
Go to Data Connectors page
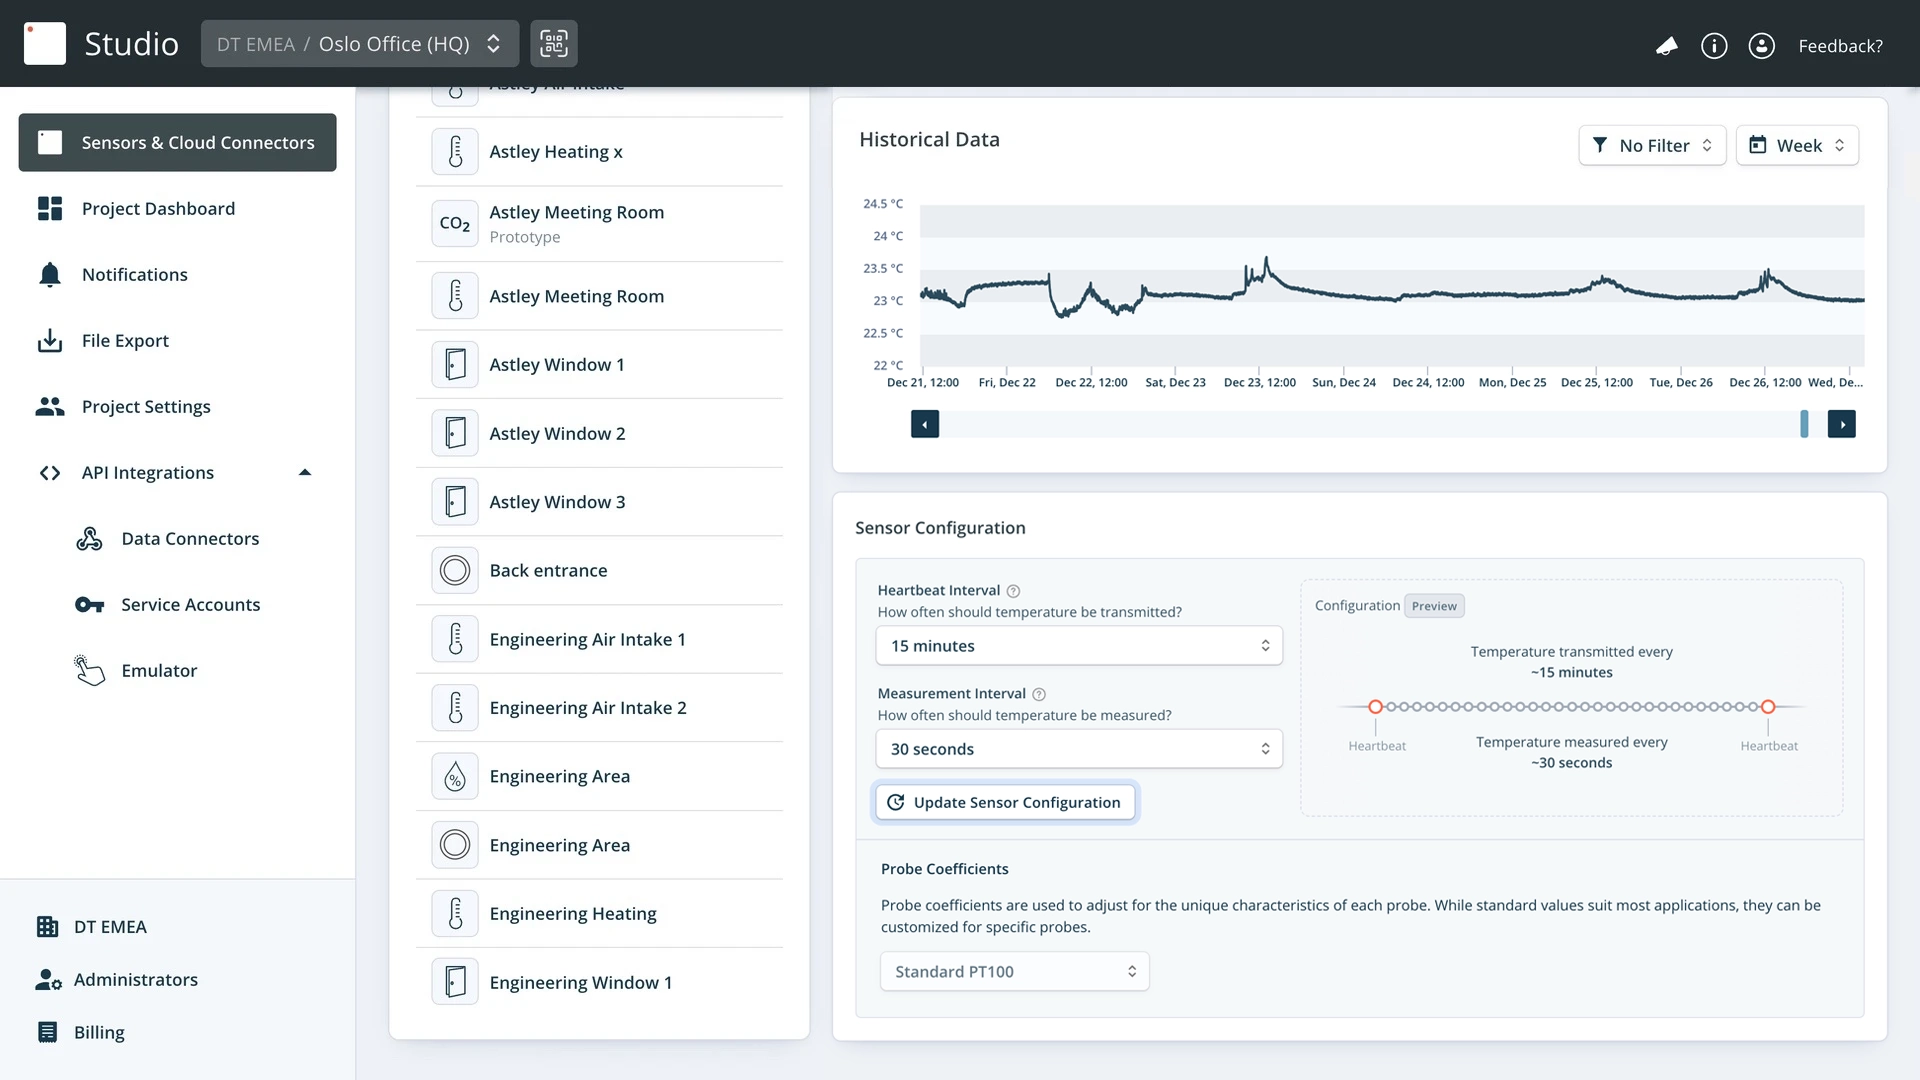pos(190,538)
